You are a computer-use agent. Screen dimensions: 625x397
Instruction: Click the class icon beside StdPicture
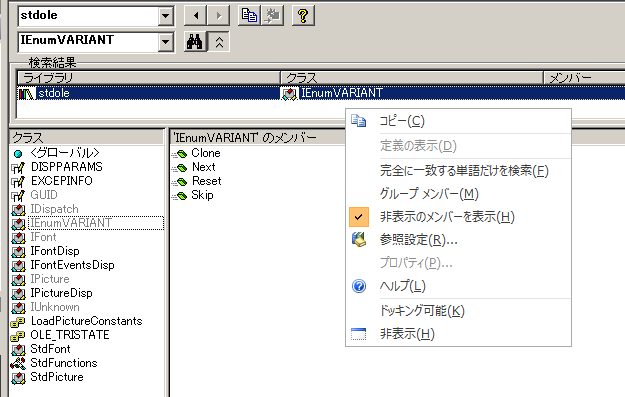point(18,377)
